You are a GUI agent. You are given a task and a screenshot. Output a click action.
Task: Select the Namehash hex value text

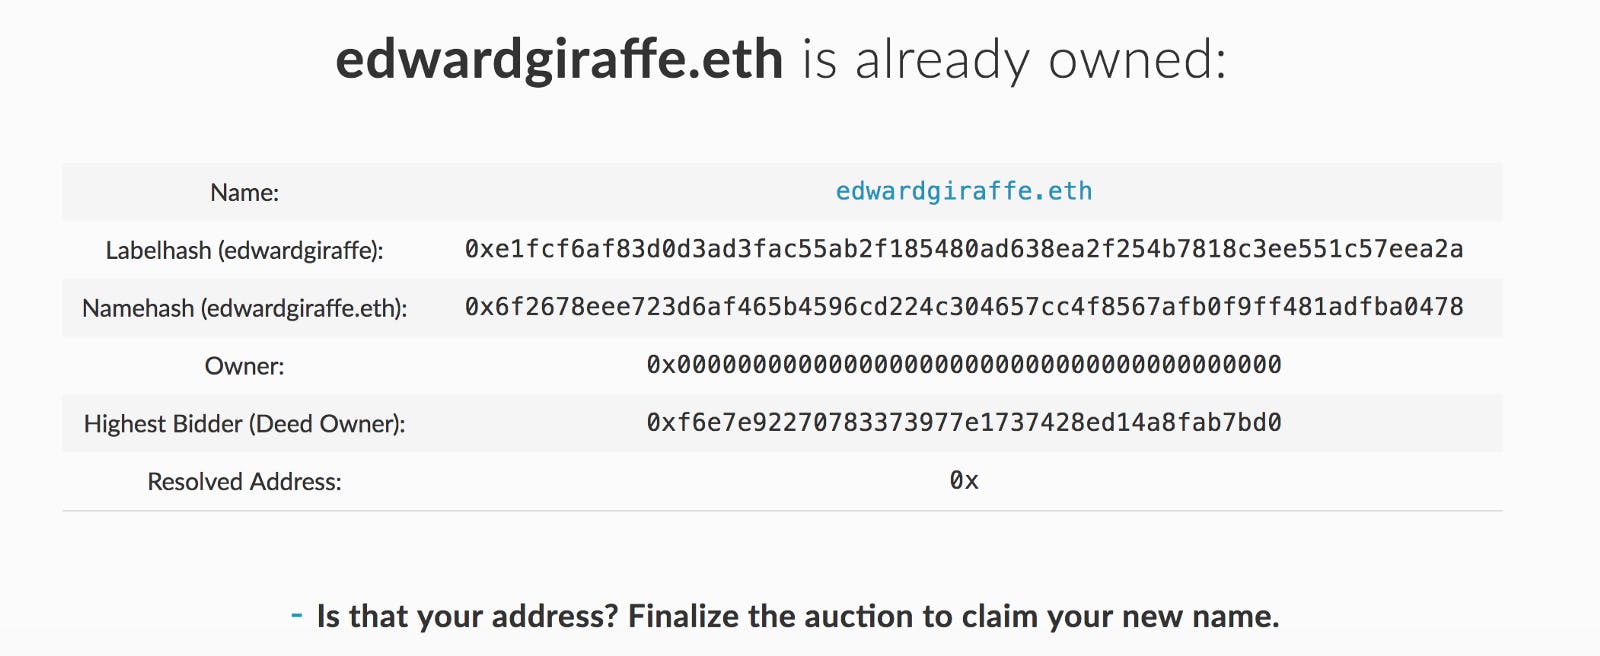(x=962, y=307)
